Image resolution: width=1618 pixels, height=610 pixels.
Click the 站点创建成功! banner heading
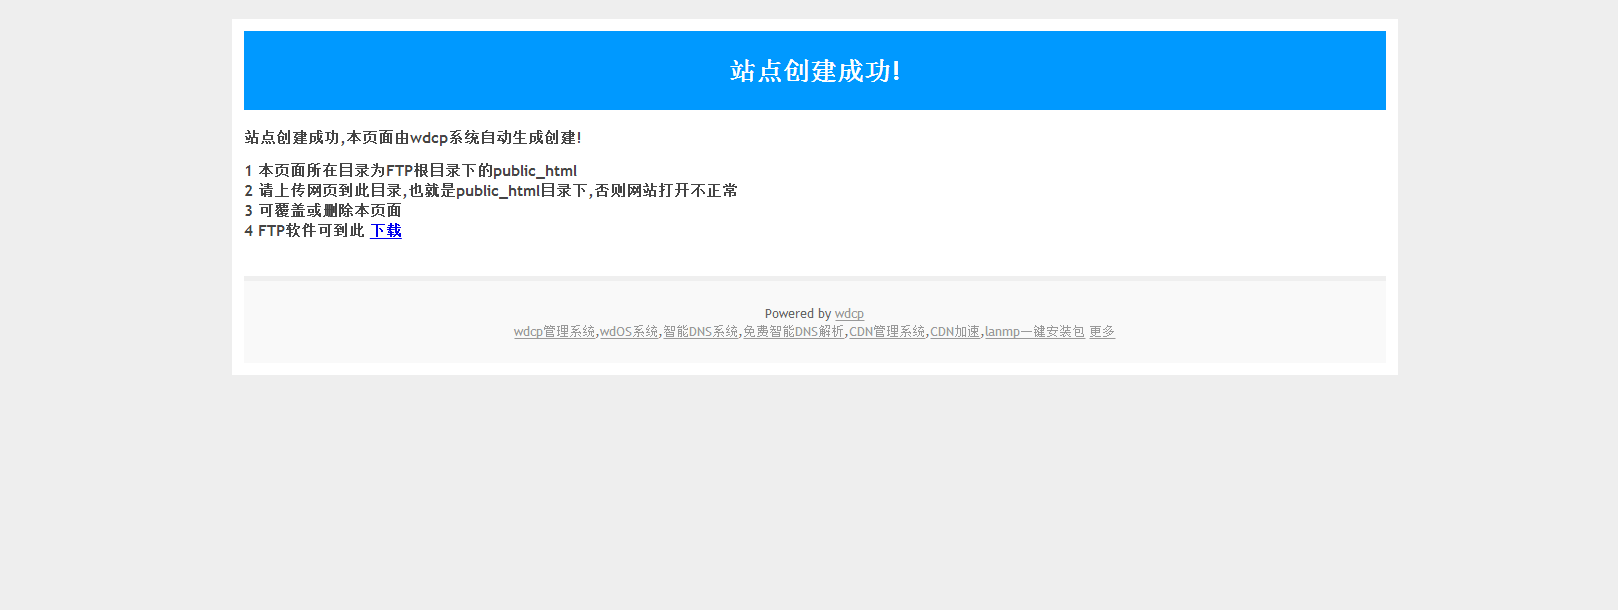pos(815,71)
